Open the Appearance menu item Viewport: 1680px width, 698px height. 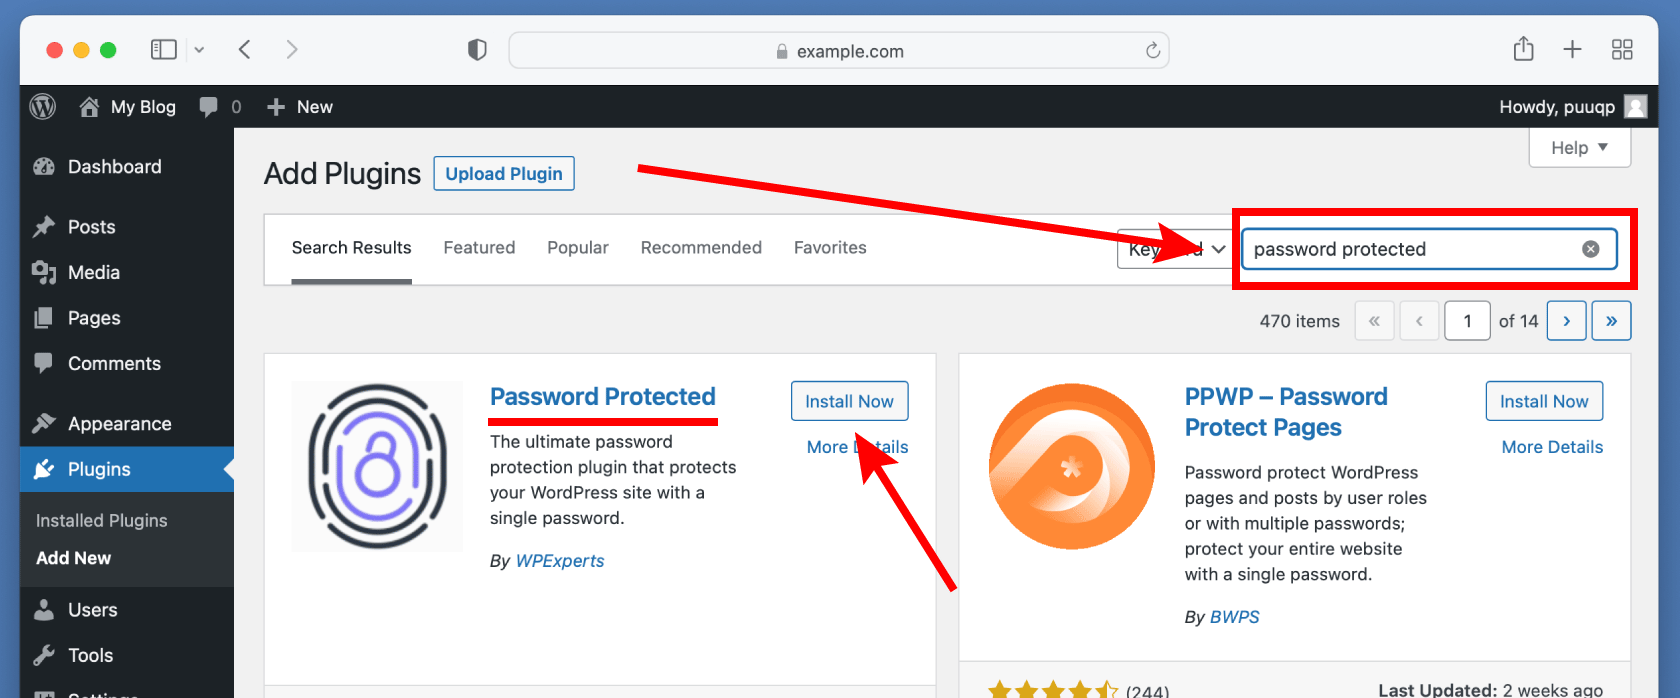(127, 423)
